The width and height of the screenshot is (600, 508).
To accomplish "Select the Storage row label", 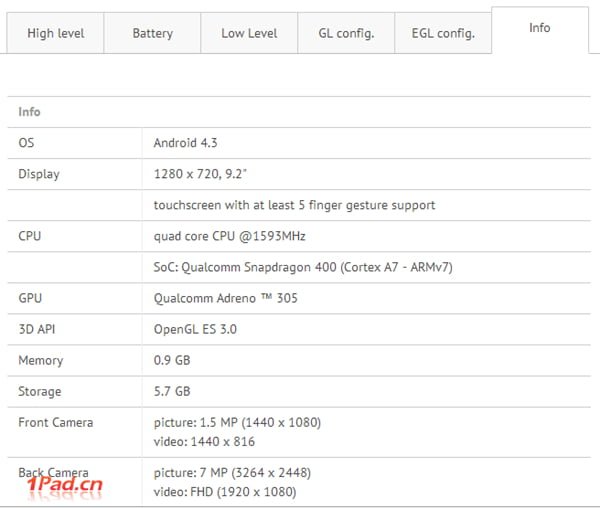I will click(x=40, y=391).
